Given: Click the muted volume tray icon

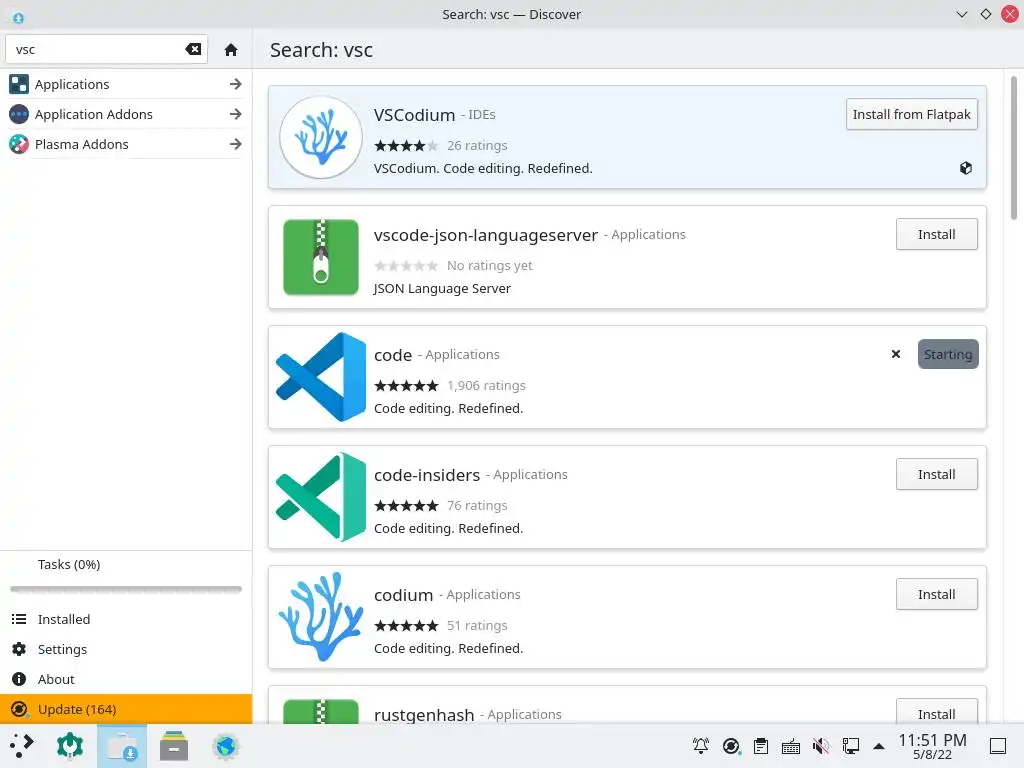Looking at the screenshot, I should (821, 746).
